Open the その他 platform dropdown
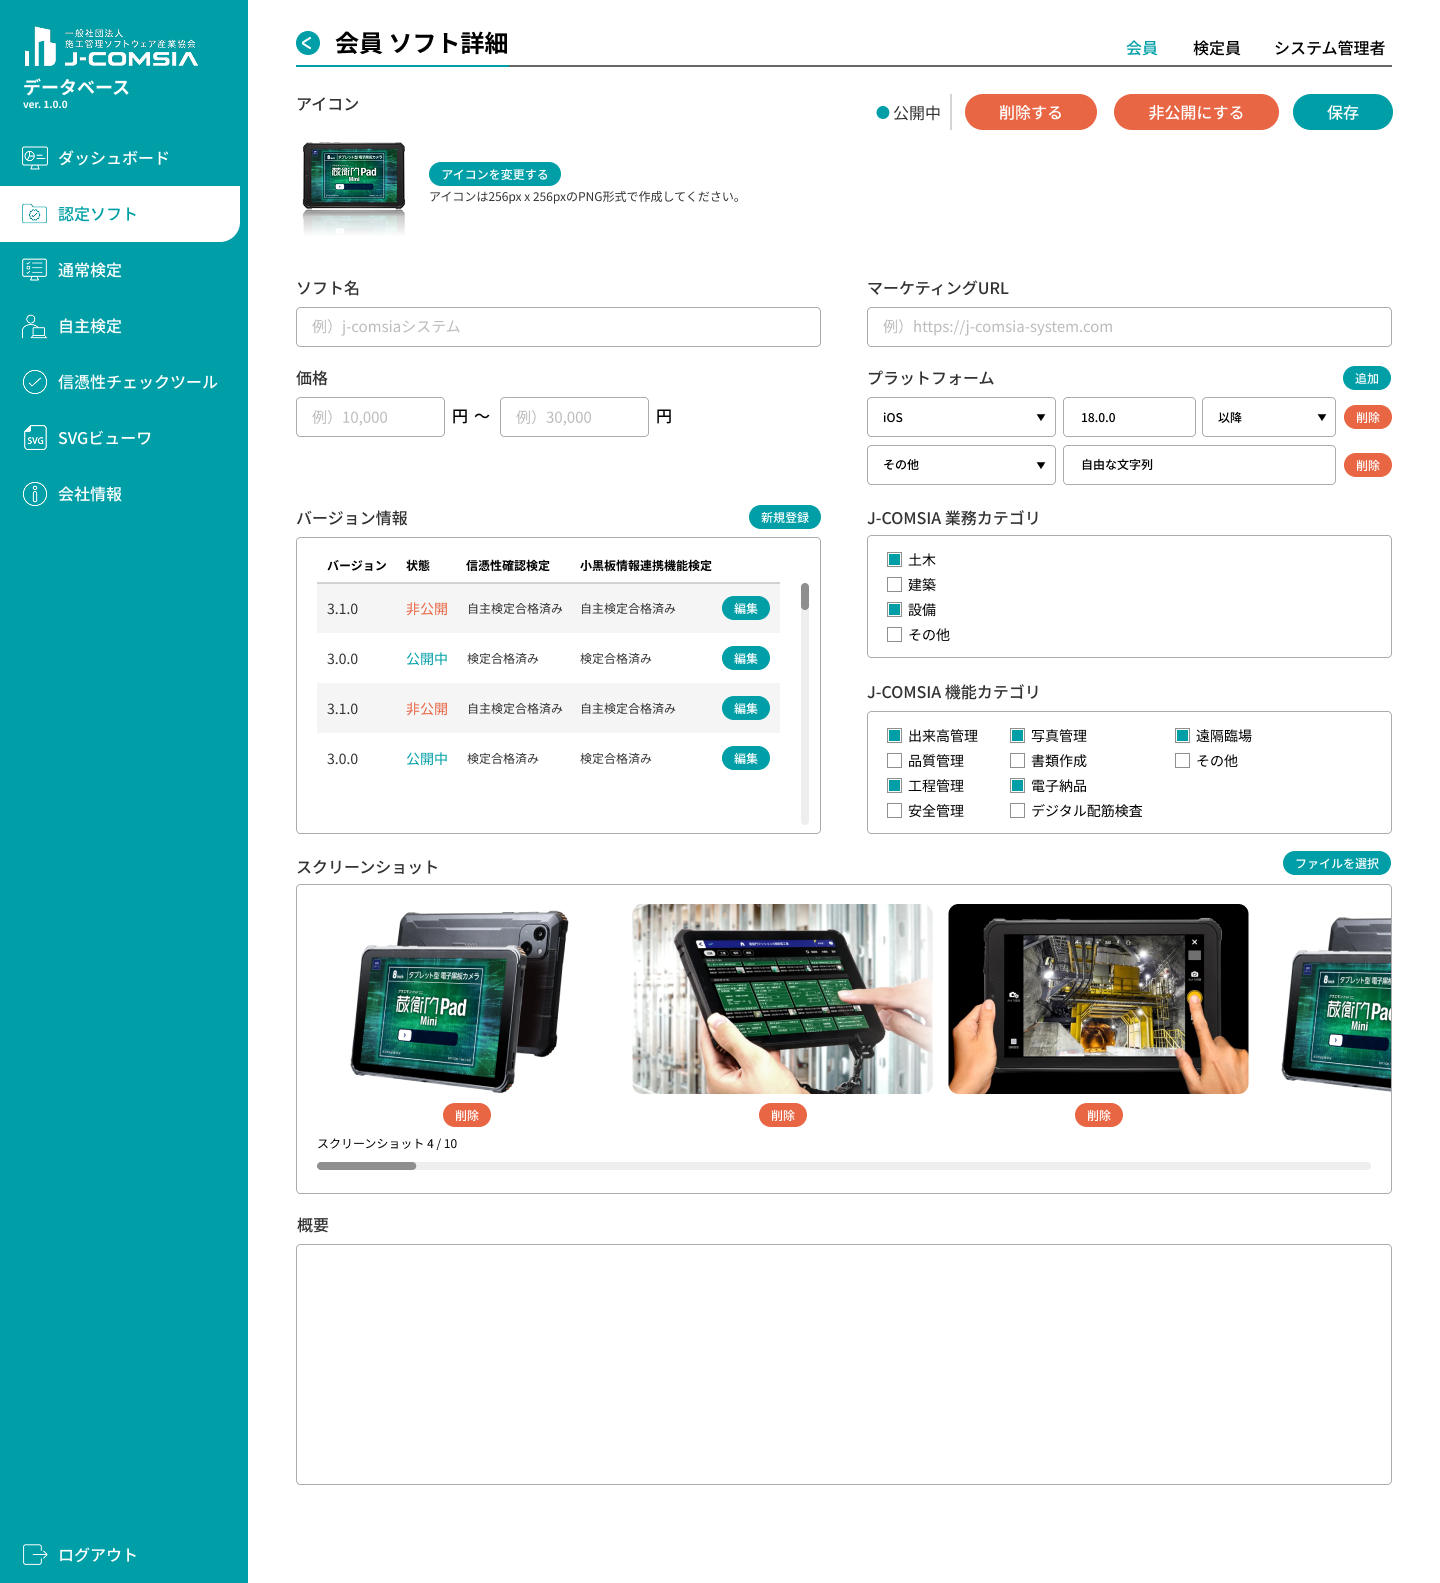Image resolution: width=1440 pixels, height=1583 pixels. point(961,465)
